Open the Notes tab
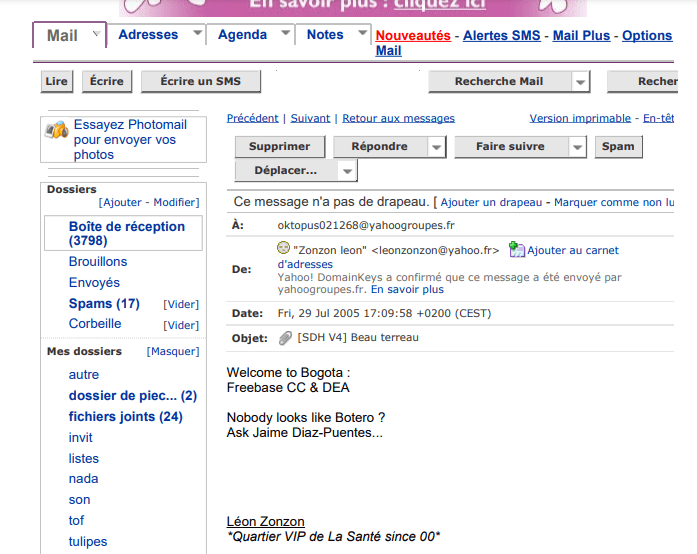The image size is (697, 554). pyautogui.click(x=325, y=35)
